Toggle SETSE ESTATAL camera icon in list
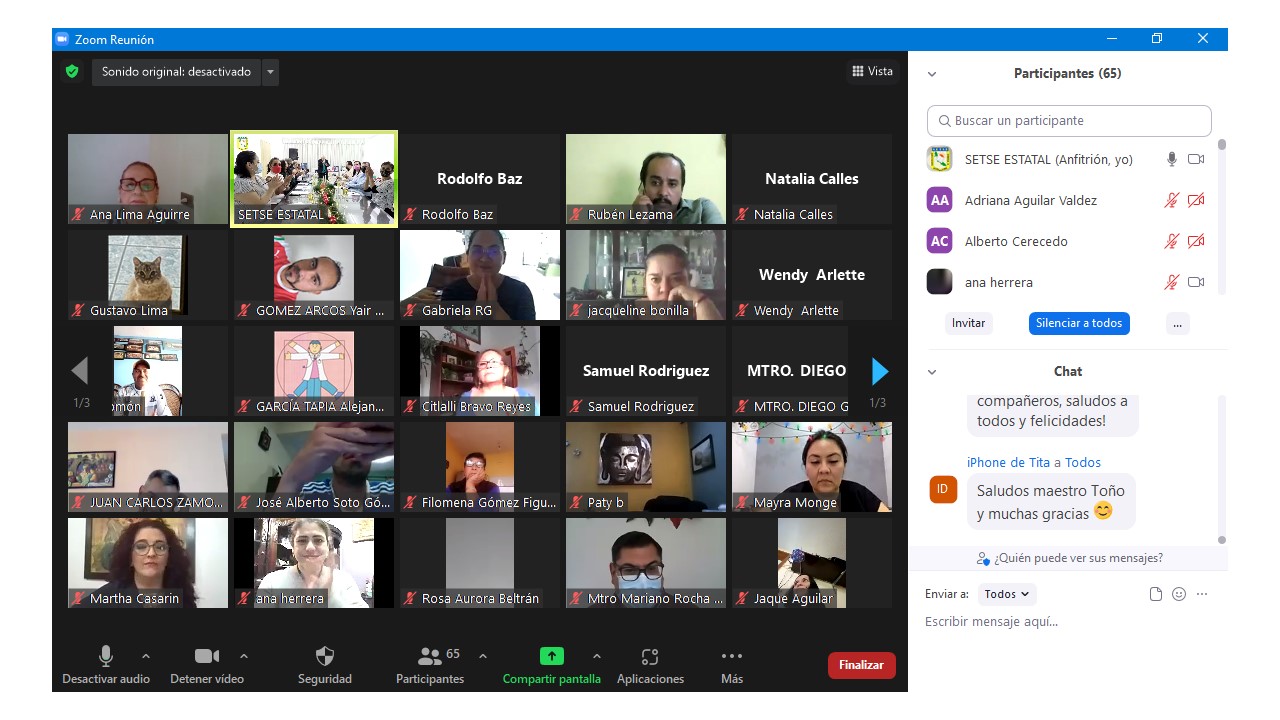 point(1196,159)
